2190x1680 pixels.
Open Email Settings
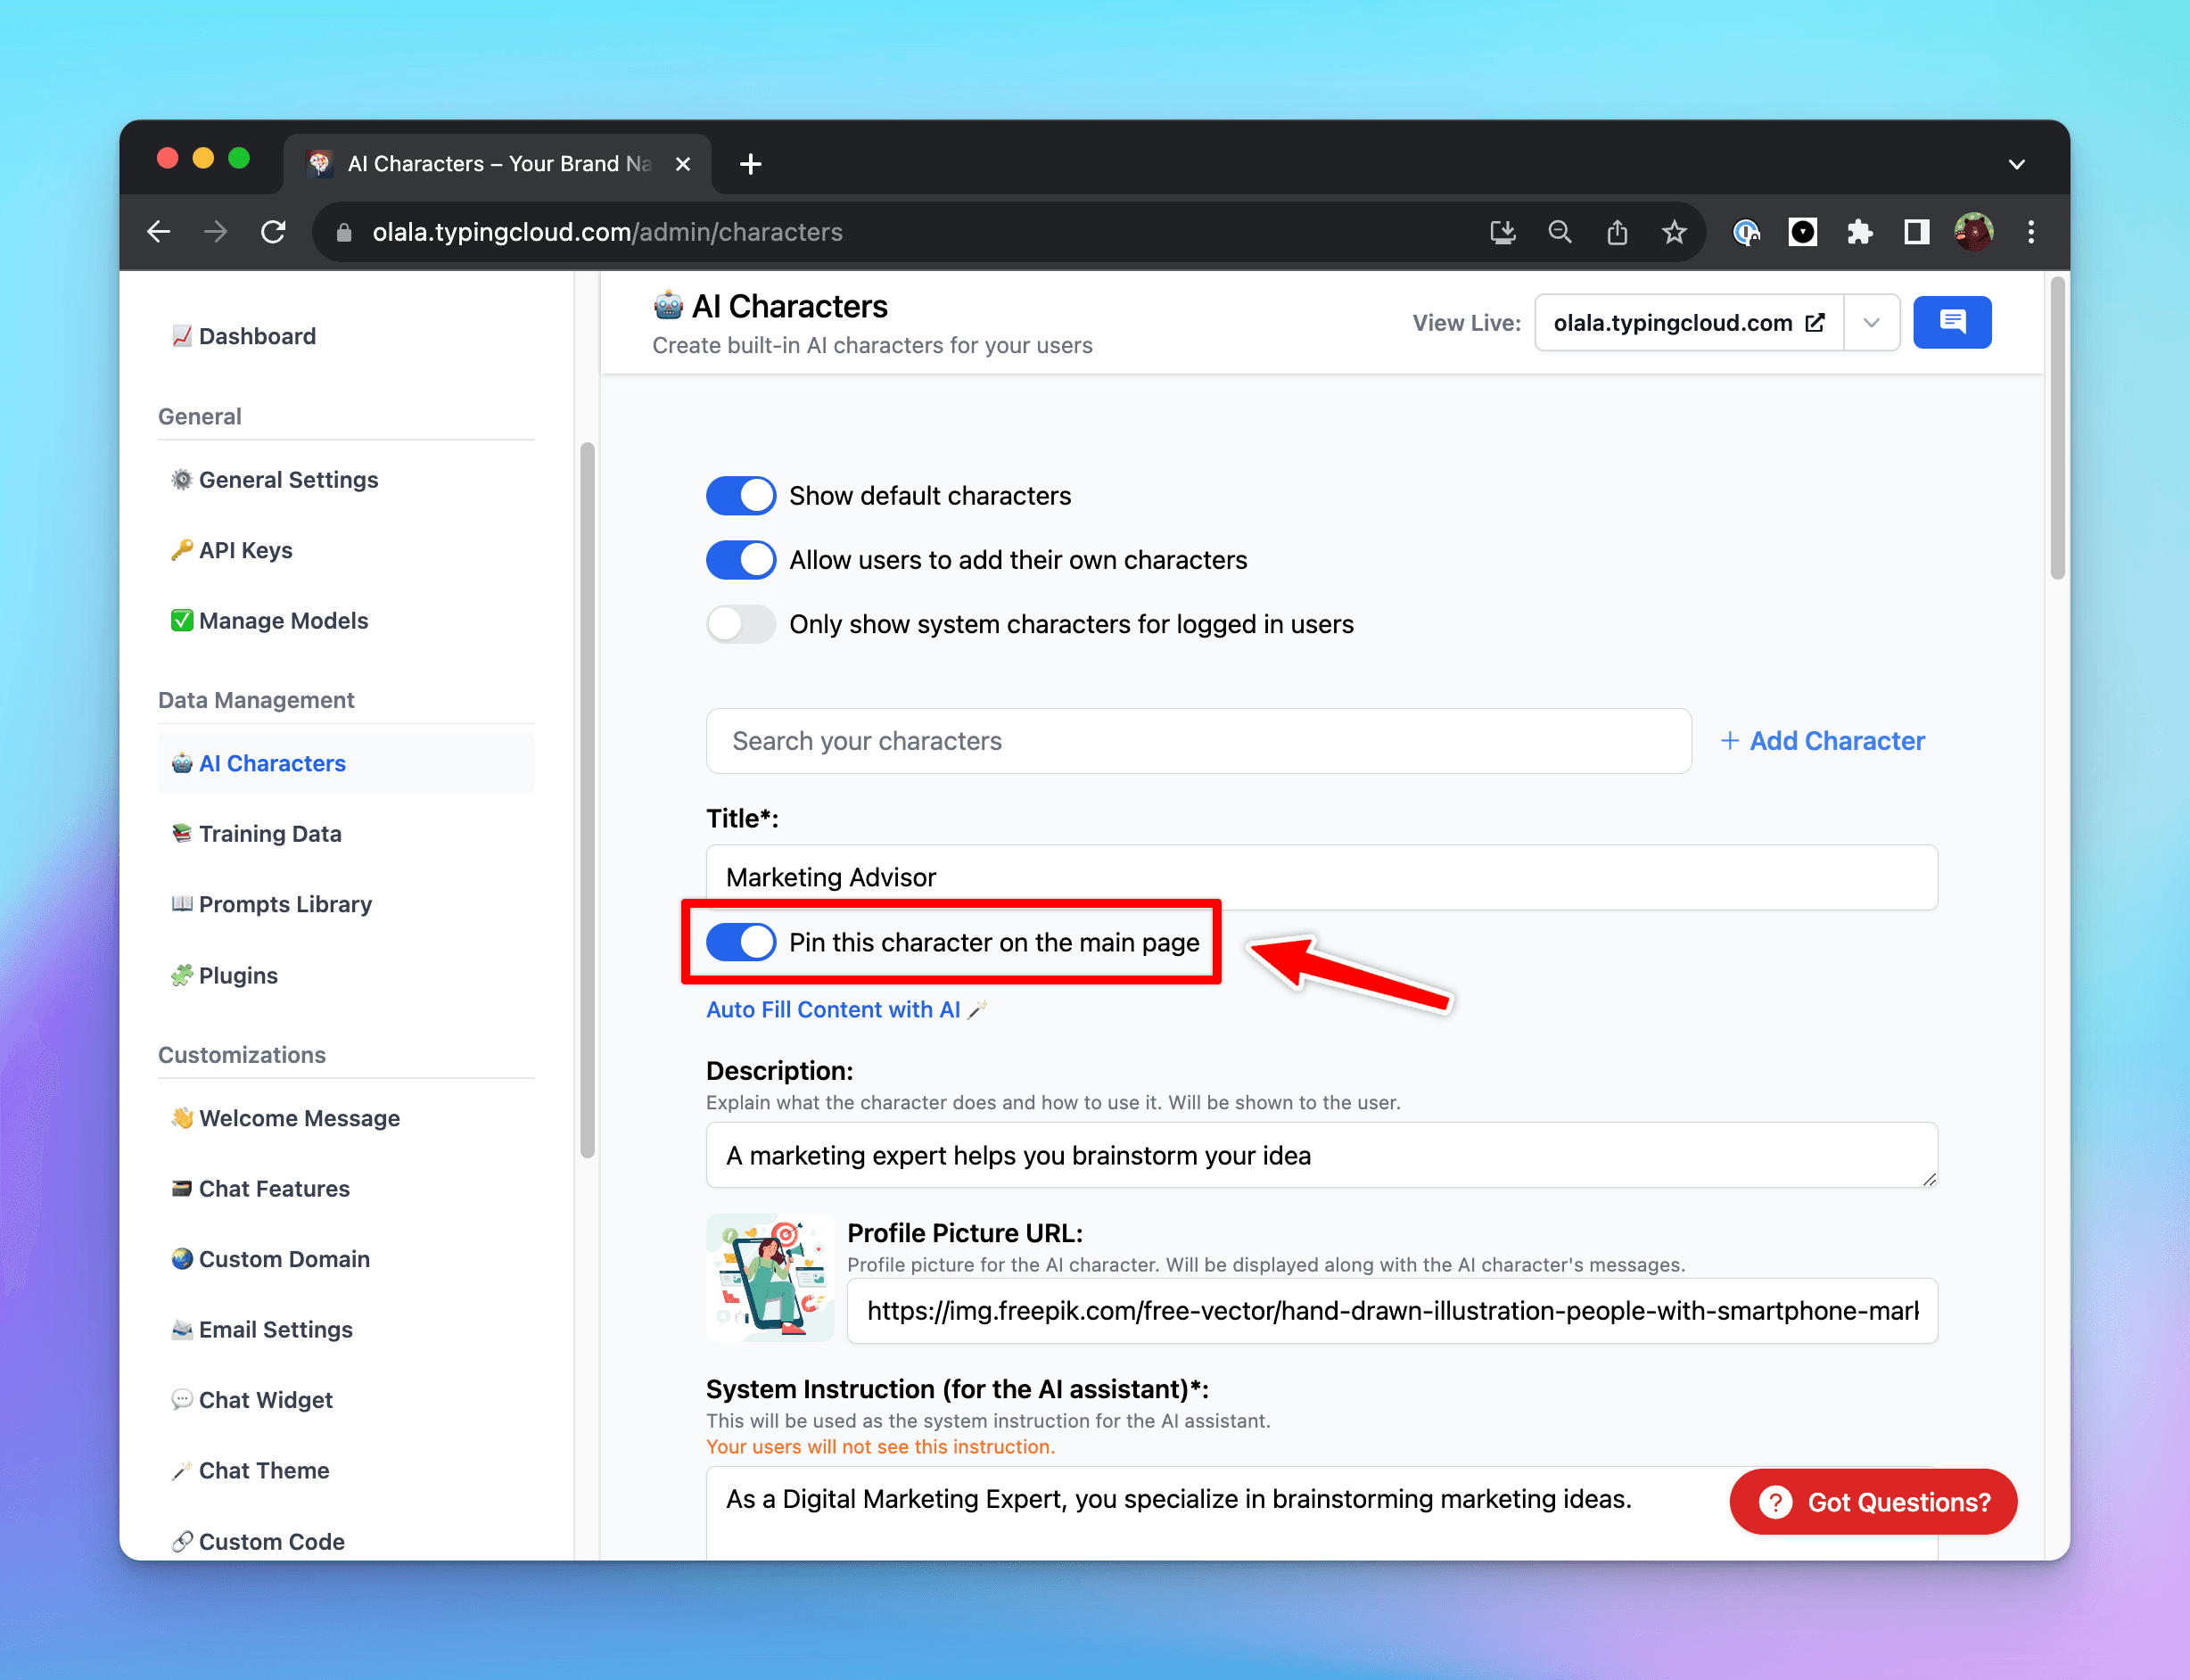274,1329
